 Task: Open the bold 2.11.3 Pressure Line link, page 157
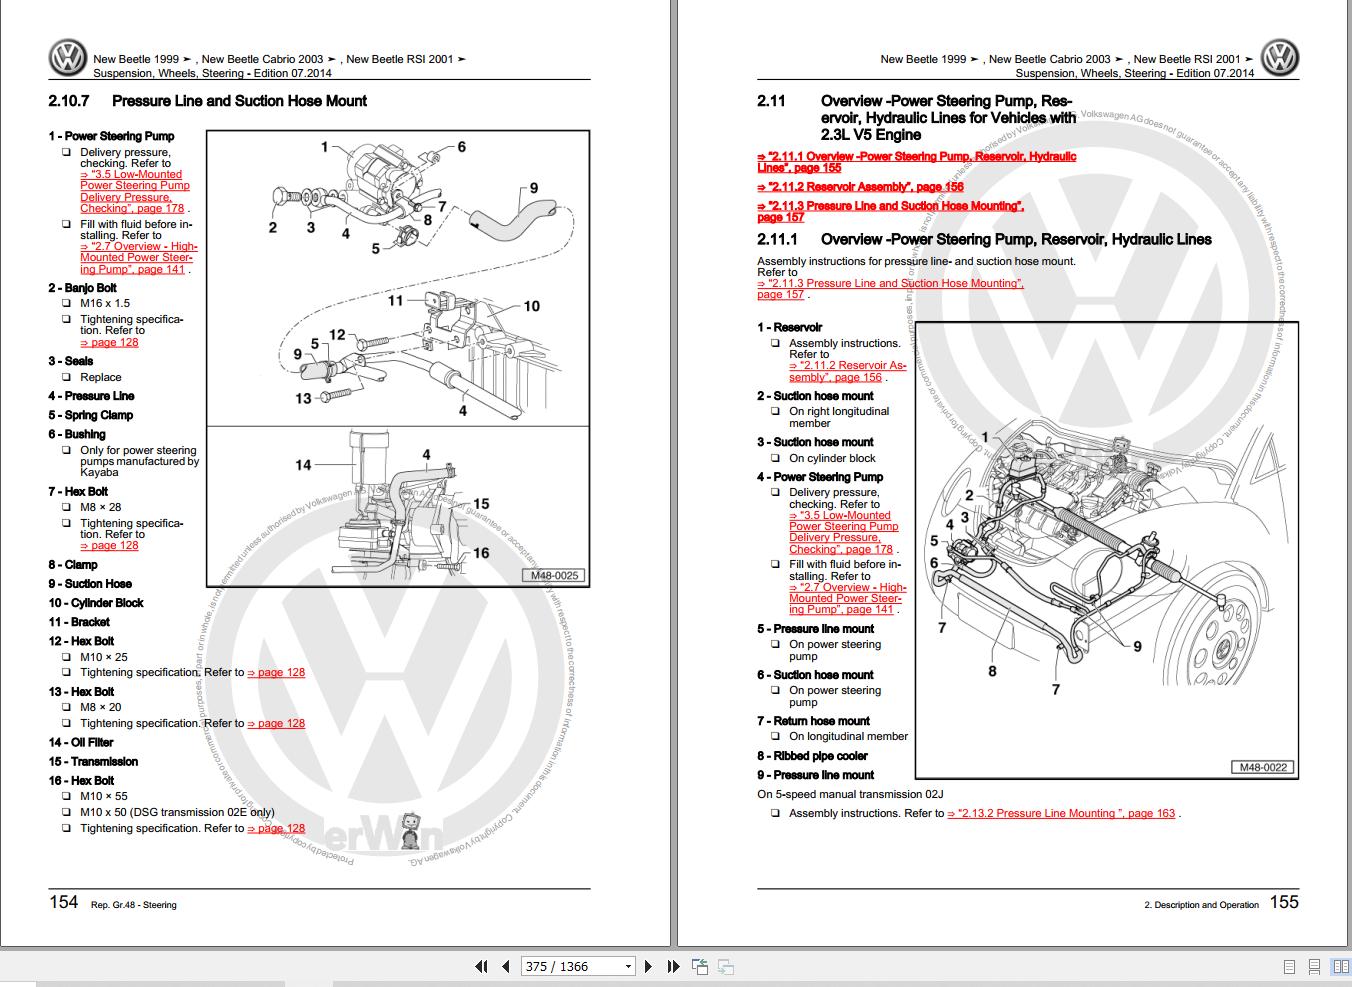pyautogui.click(x=890, y=211)
